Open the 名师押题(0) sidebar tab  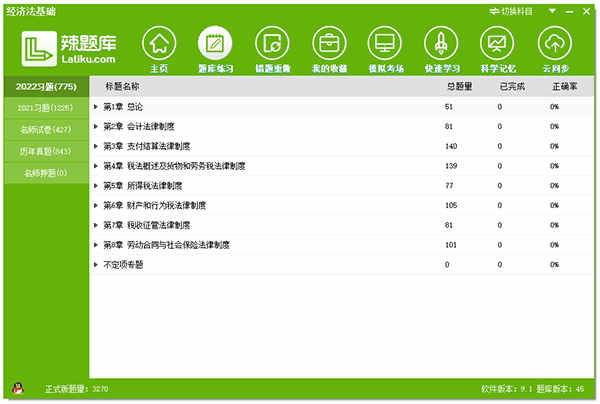46,173
